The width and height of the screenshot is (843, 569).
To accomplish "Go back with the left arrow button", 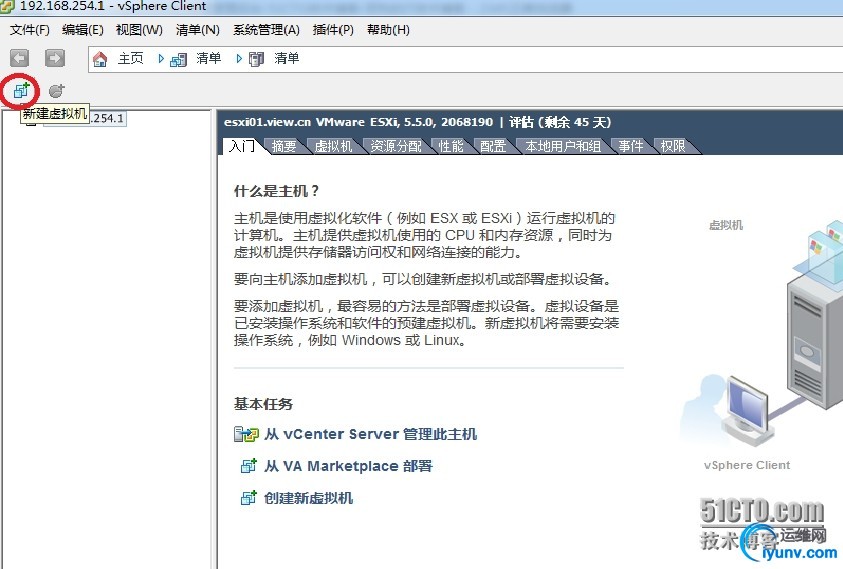I will 19,58.
